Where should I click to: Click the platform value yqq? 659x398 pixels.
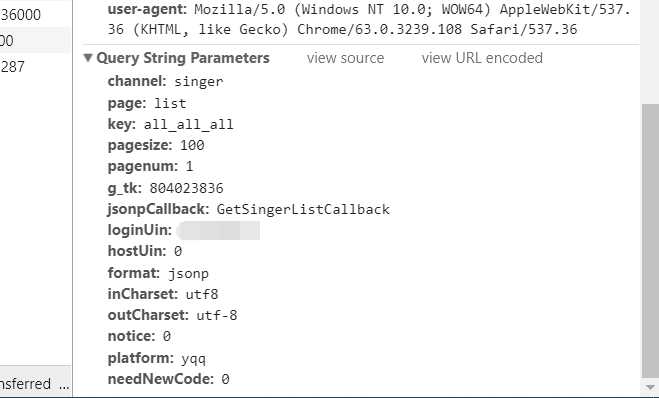[x=193, y=358]
